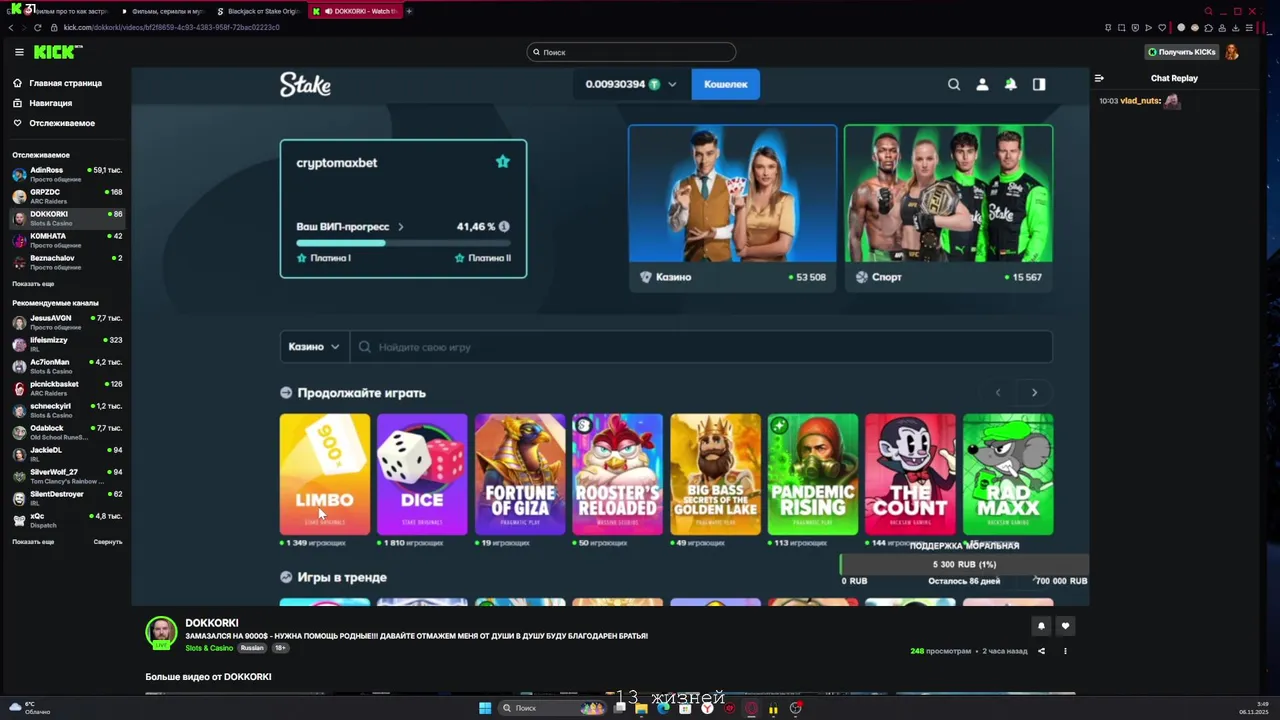
Task: Click the VIP progress bar
Action: click(x=403, y=243)
